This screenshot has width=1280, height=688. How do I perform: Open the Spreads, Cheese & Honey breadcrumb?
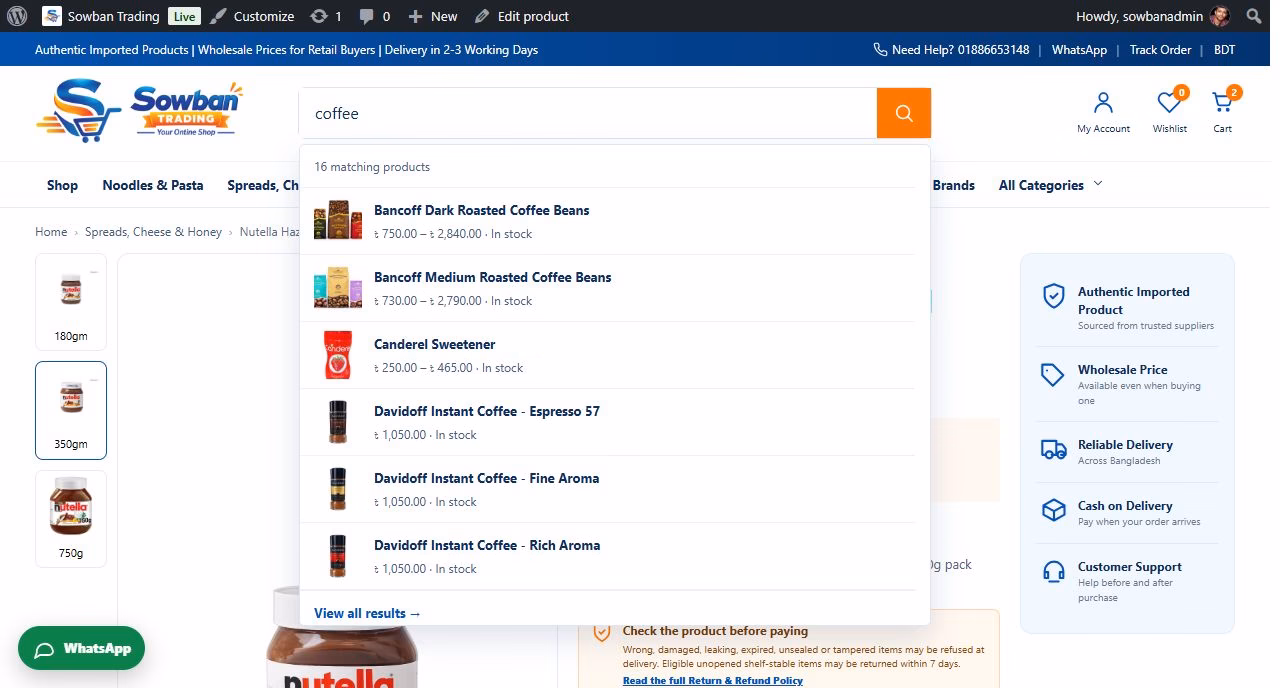coord(153,231)
